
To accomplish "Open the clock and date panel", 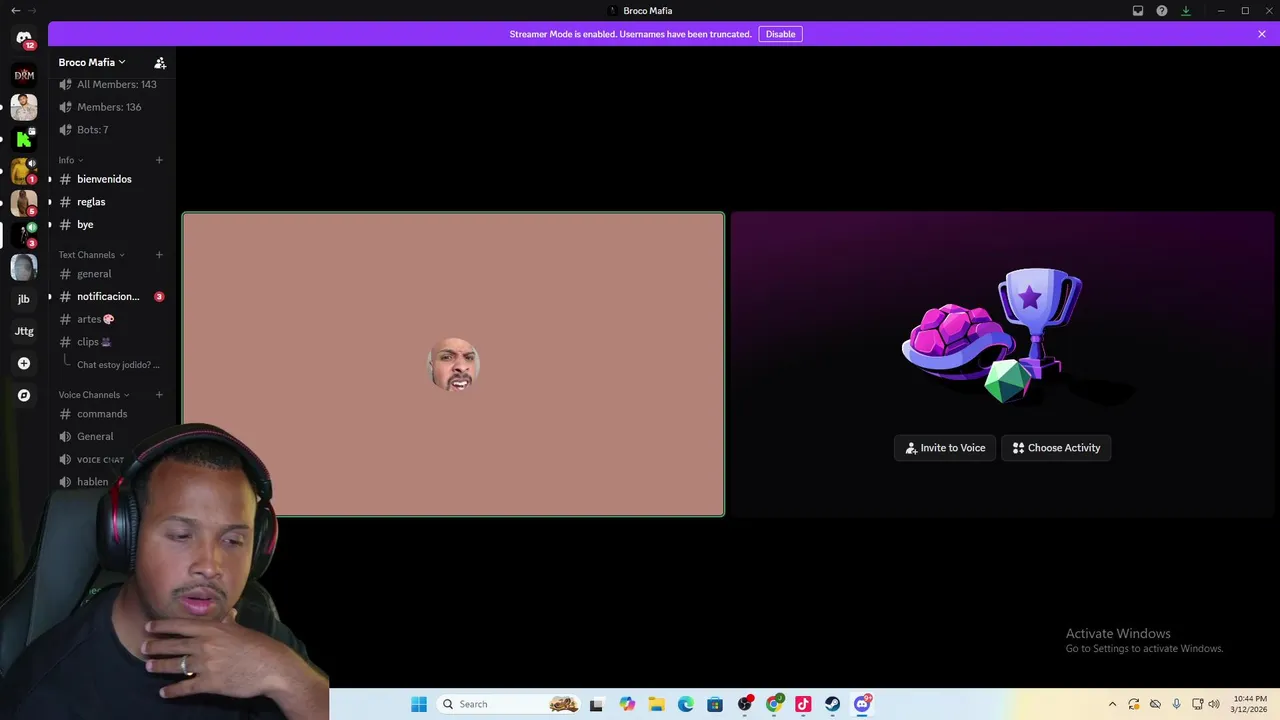I will click(1249, 704).
